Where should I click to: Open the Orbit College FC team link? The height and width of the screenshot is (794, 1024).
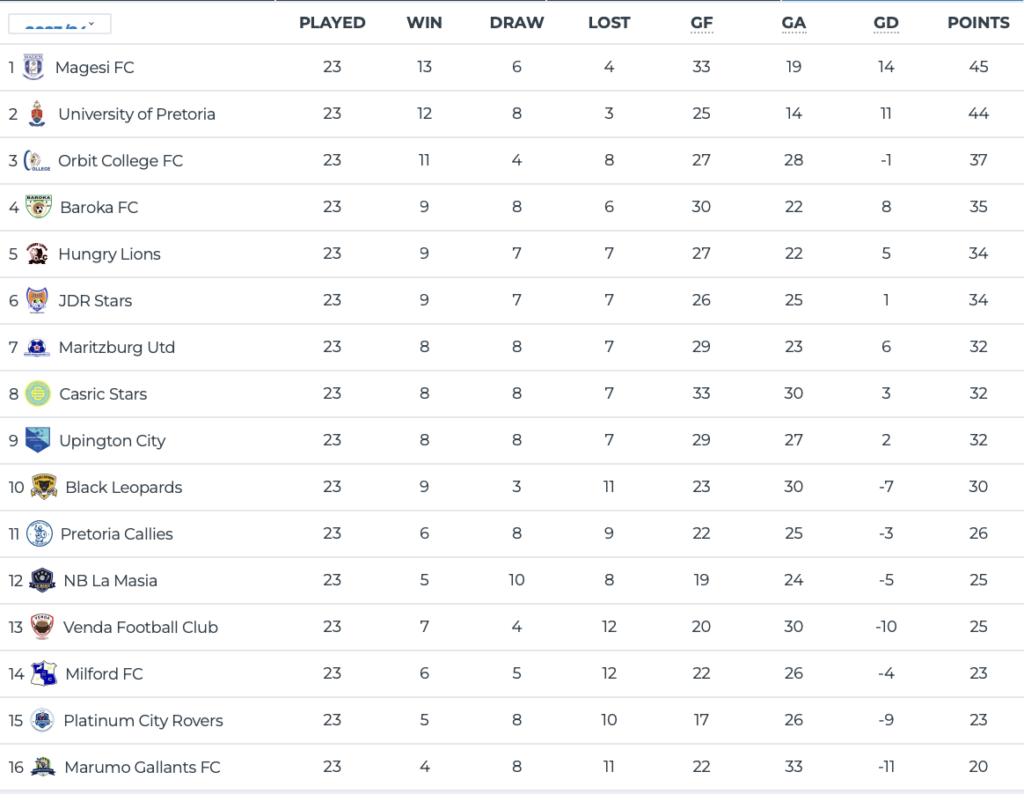(120, 161)
